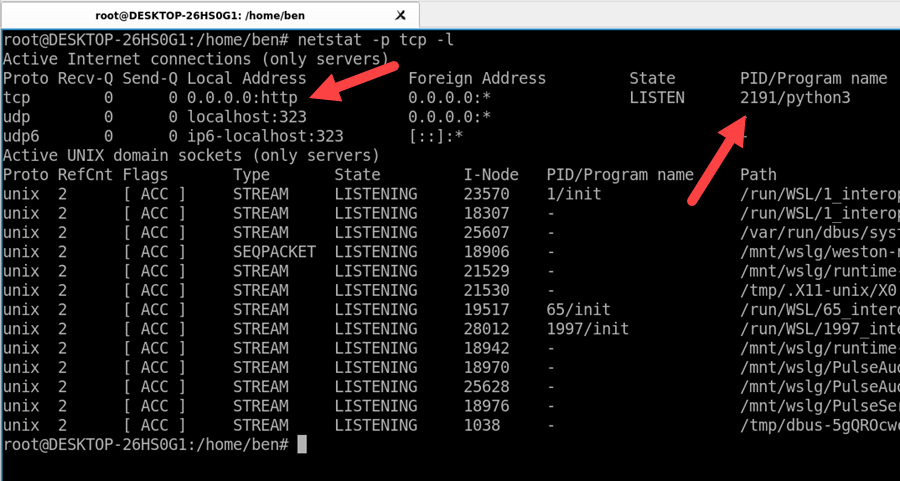
Task: Click the SEQPACKET socket type
Action: tap(274, 252)
